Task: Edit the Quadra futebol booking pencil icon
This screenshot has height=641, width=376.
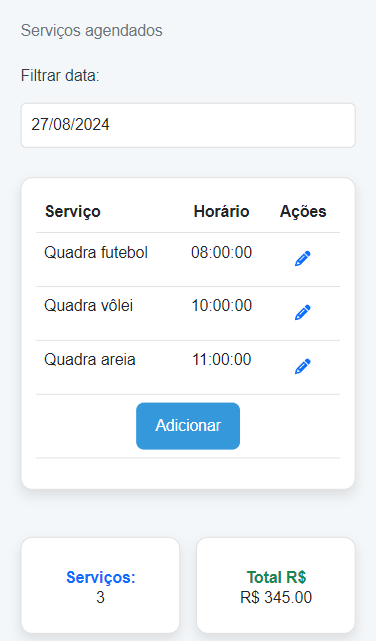Action: coord(302,259)
